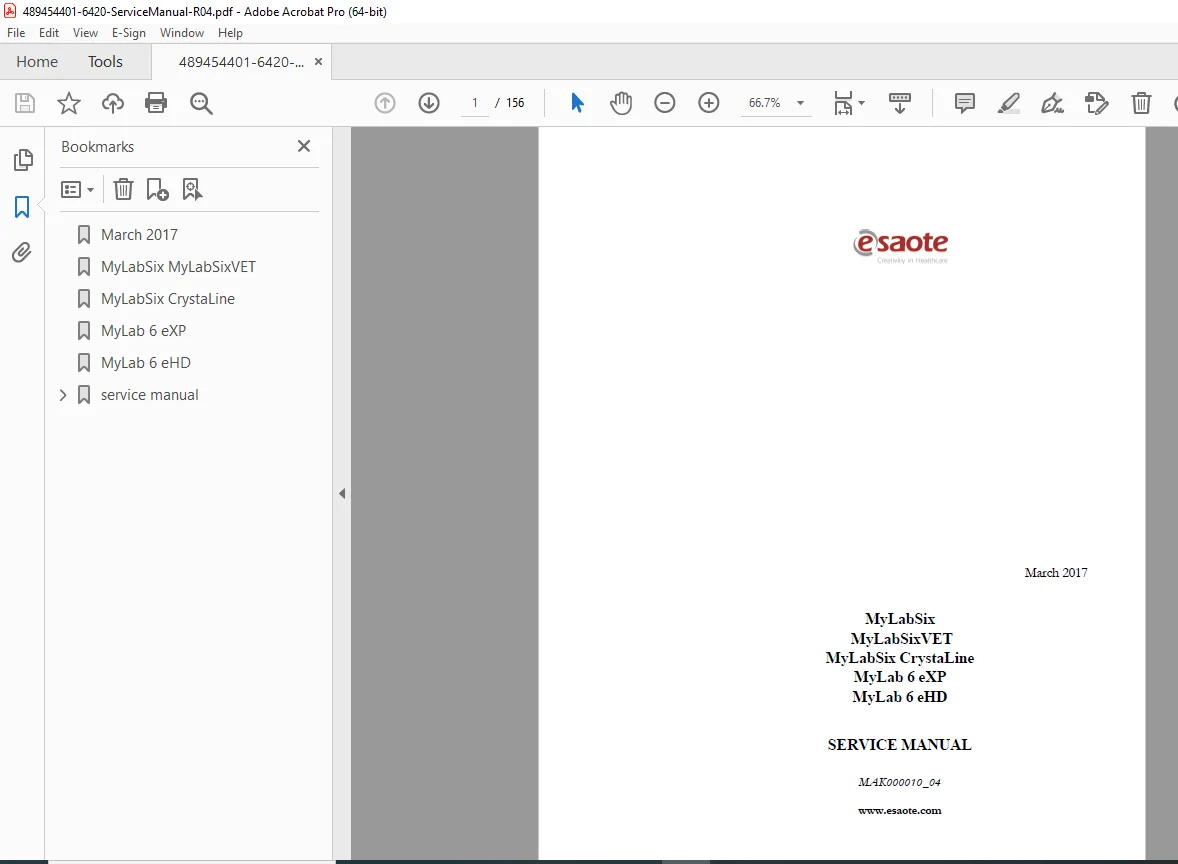Select the March 2017 bookmark
Screen dimensions: 1178x864
click(x=139, y=234)
